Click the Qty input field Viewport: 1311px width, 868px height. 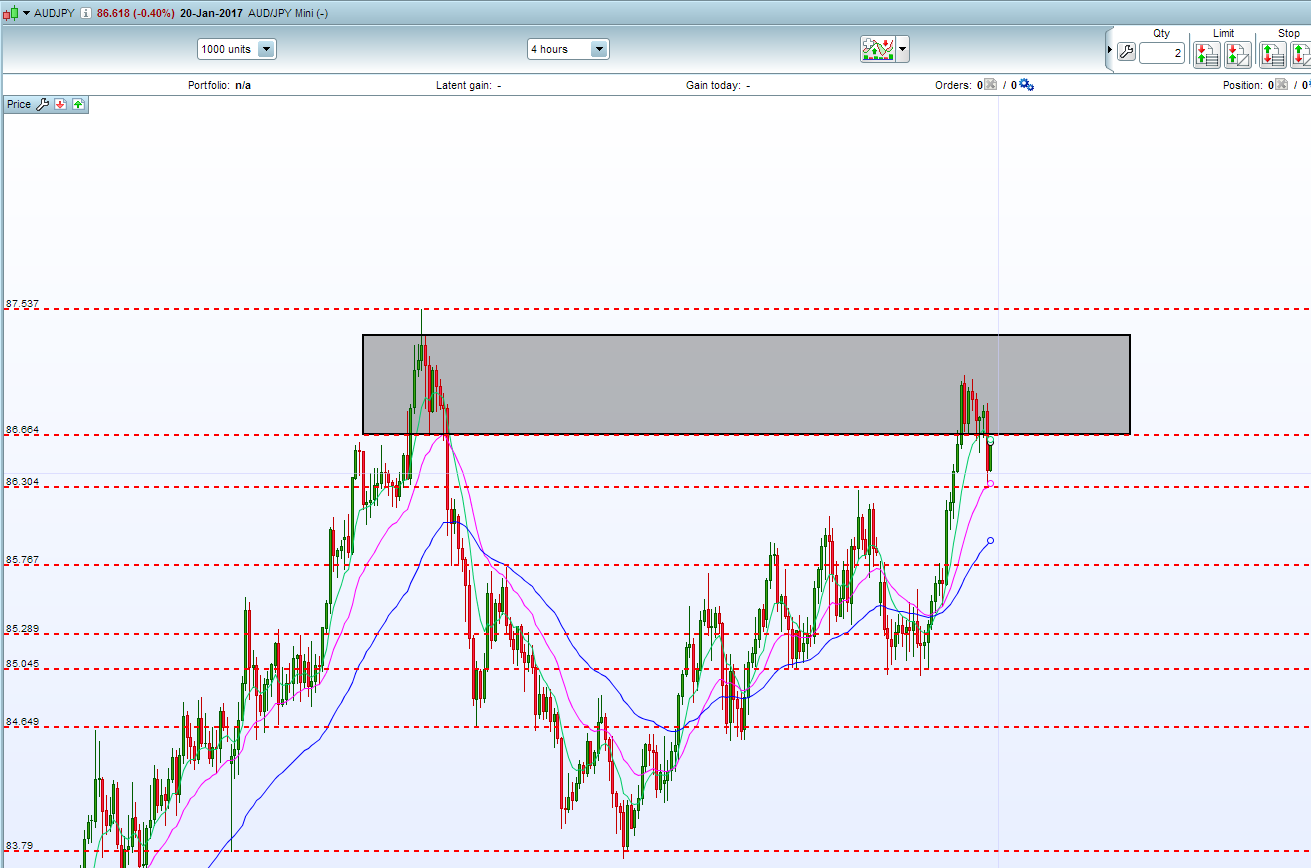pyautogui.click(x=1161, y=53)
